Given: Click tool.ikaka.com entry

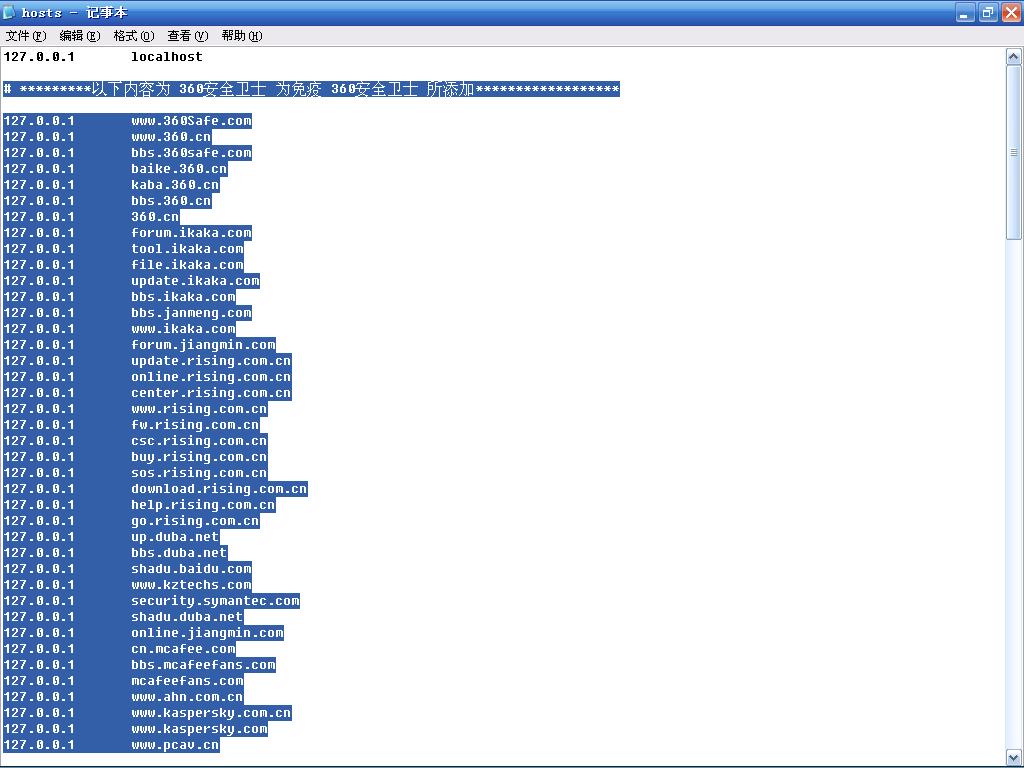Looking at the screenshot, I should pyautogui.click(x=187, y=249).
